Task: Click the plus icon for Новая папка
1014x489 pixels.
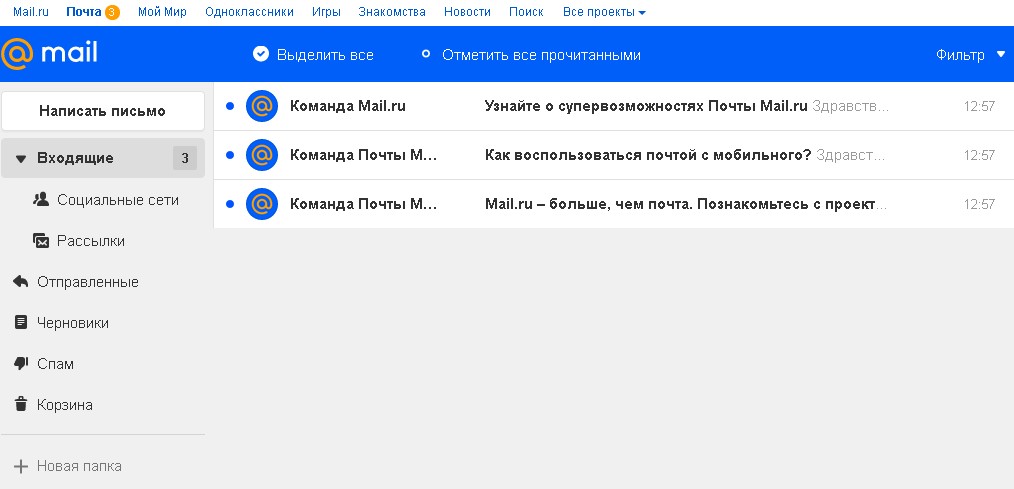Action: (x=21, y=466)
